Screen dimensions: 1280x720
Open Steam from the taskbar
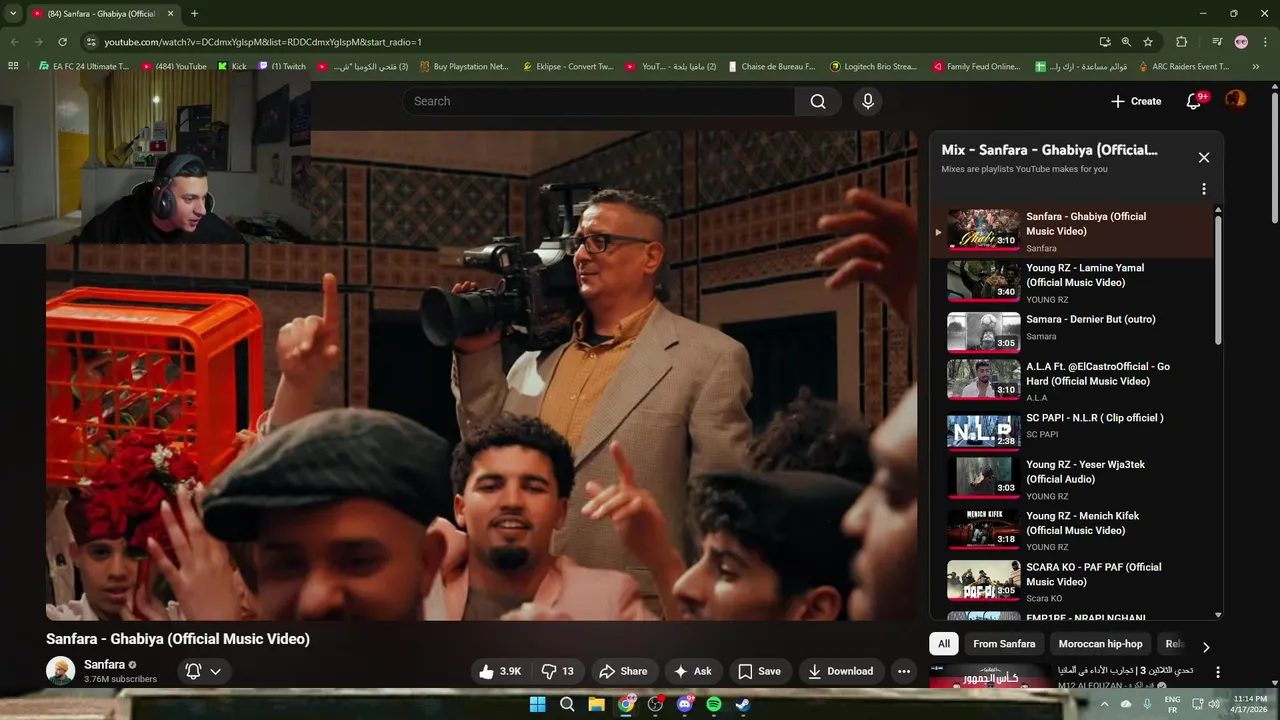tap(743, 704)
